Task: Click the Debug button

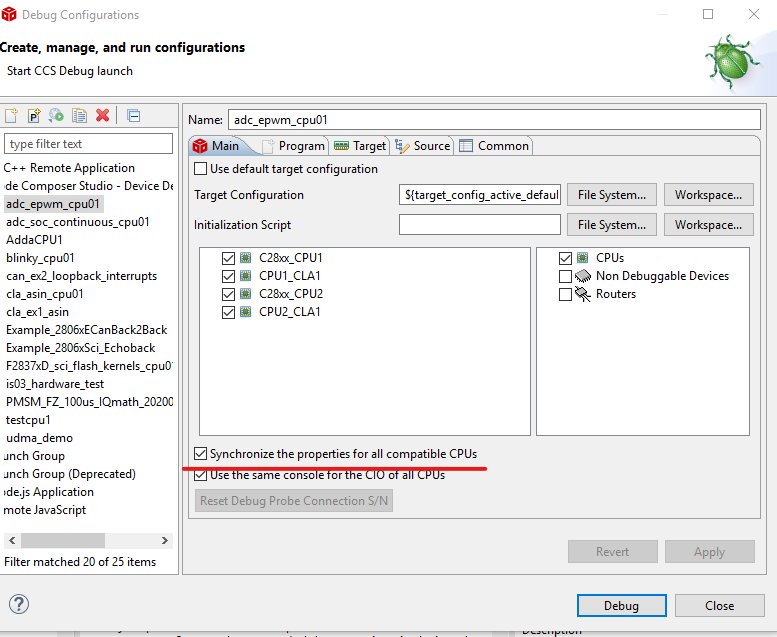Action: coord(621,606)
